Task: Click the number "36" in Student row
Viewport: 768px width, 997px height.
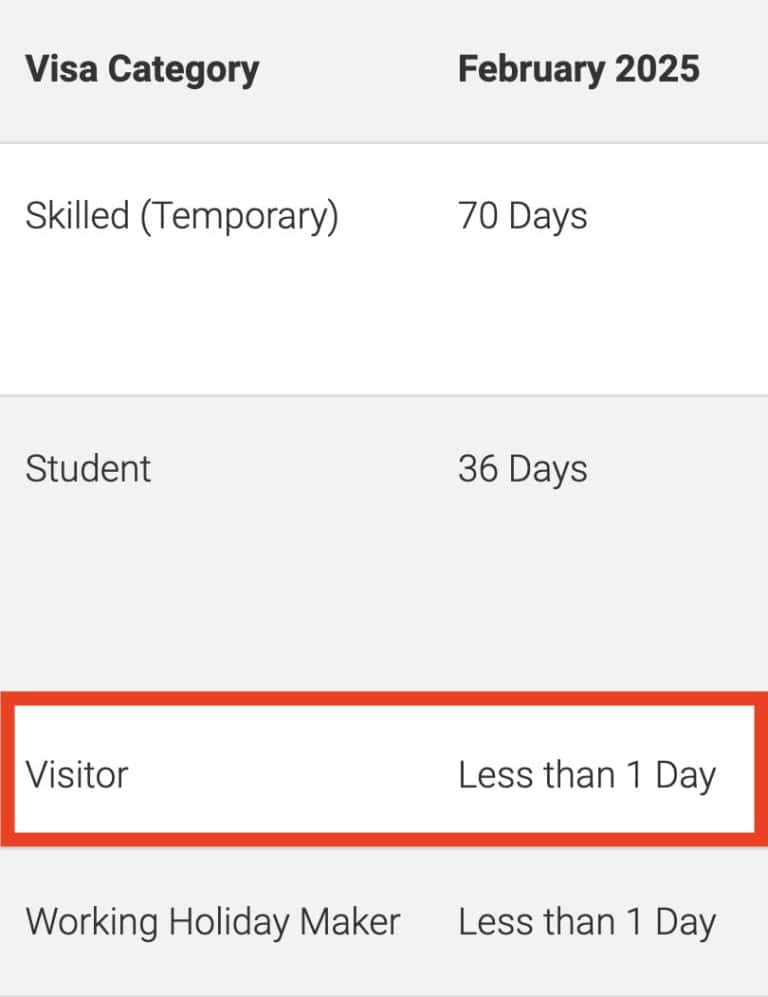Action: (476, 469)
